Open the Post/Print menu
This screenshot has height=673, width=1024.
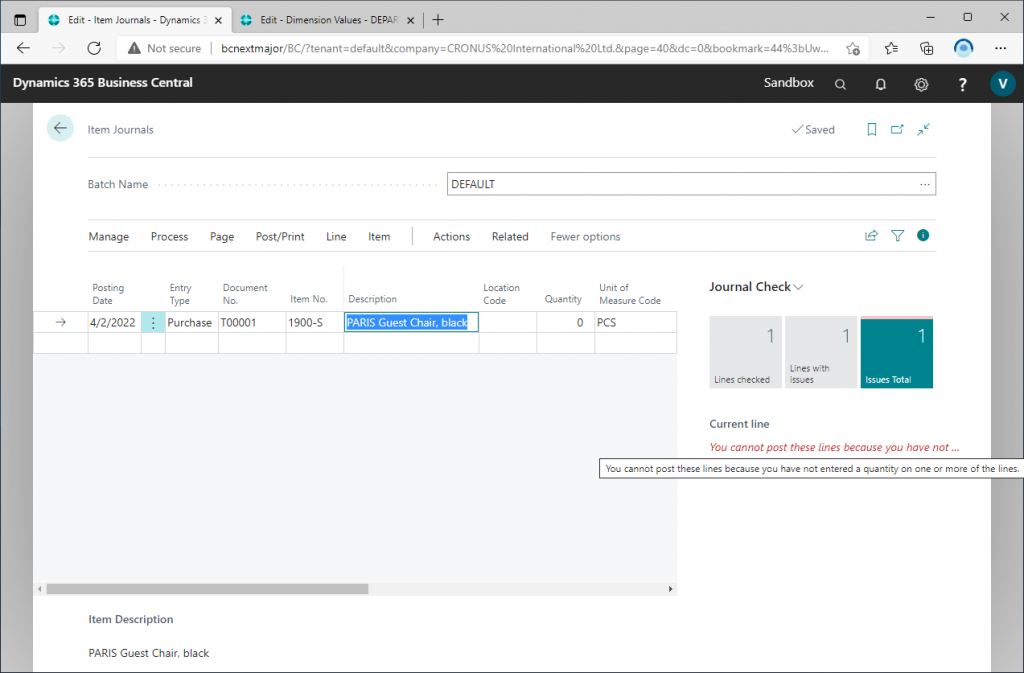coord(280,237)
